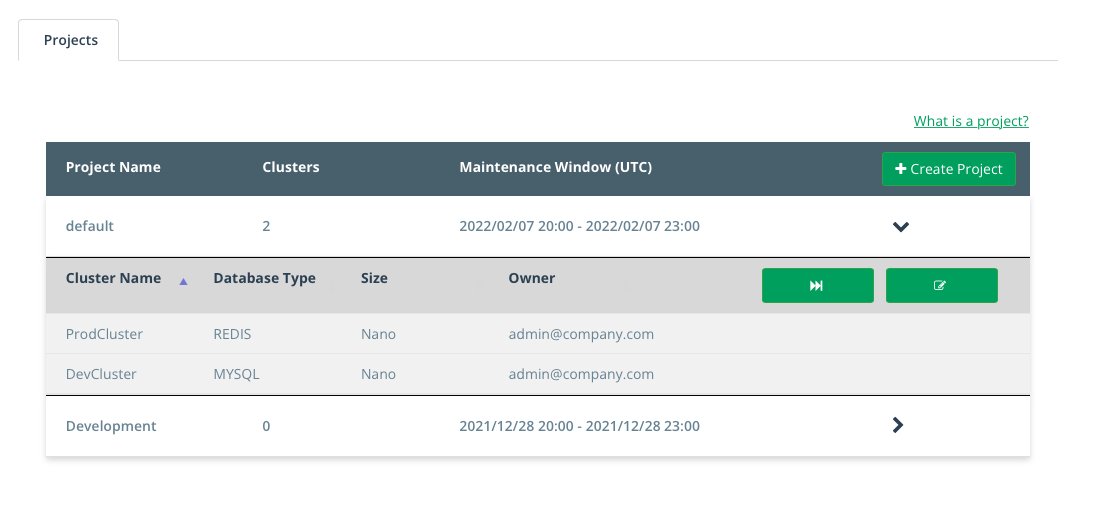Click the Size column header
This screenshot has height=520, width=1096.
click(374, 278)
